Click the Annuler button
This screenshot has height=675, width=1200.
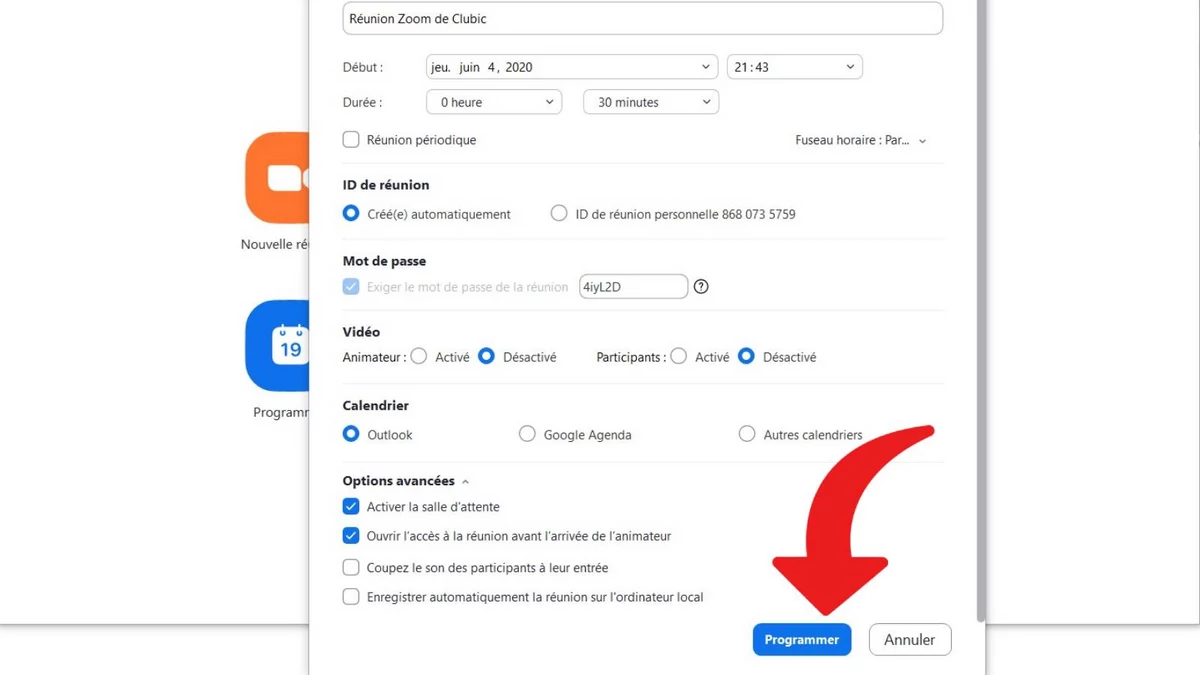910,640
